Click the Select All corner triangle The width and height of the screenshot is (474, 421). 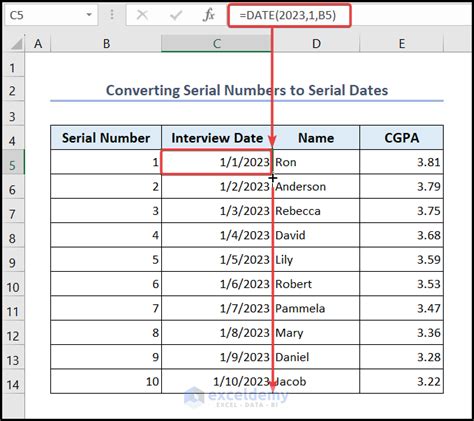pos(16,44)
